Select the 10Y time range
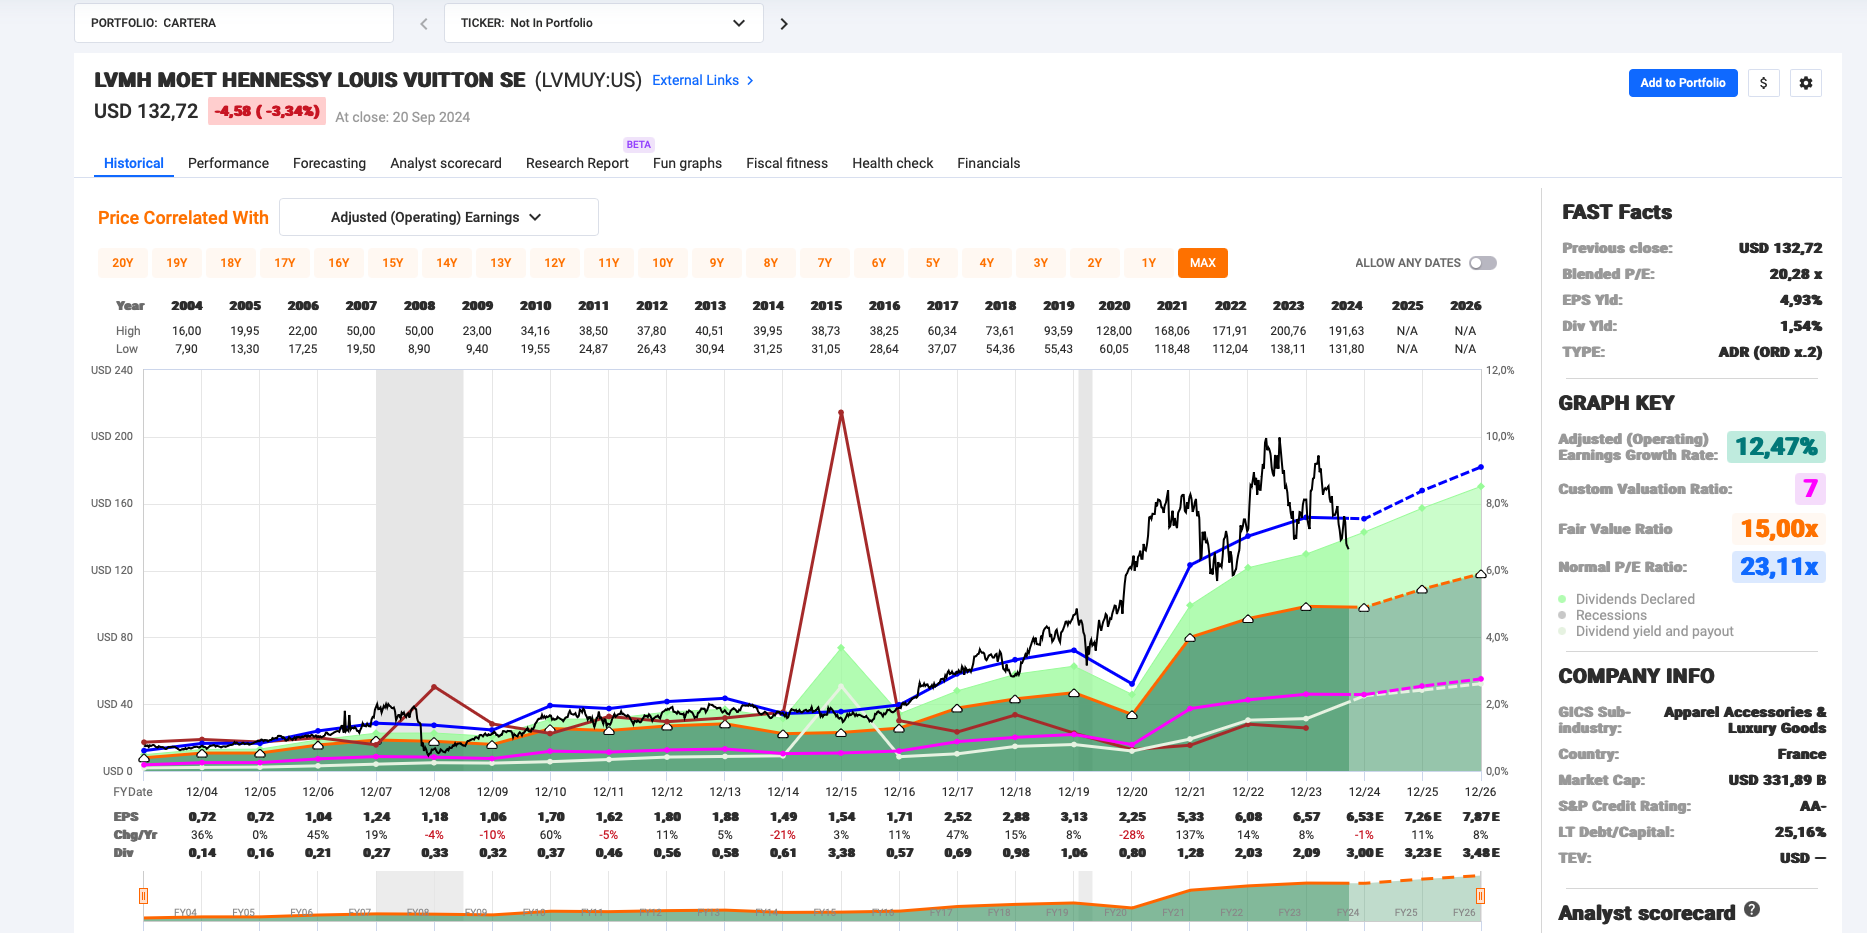Image resolution: width=1867 pixels, height=933 pixels. (663, 263)
